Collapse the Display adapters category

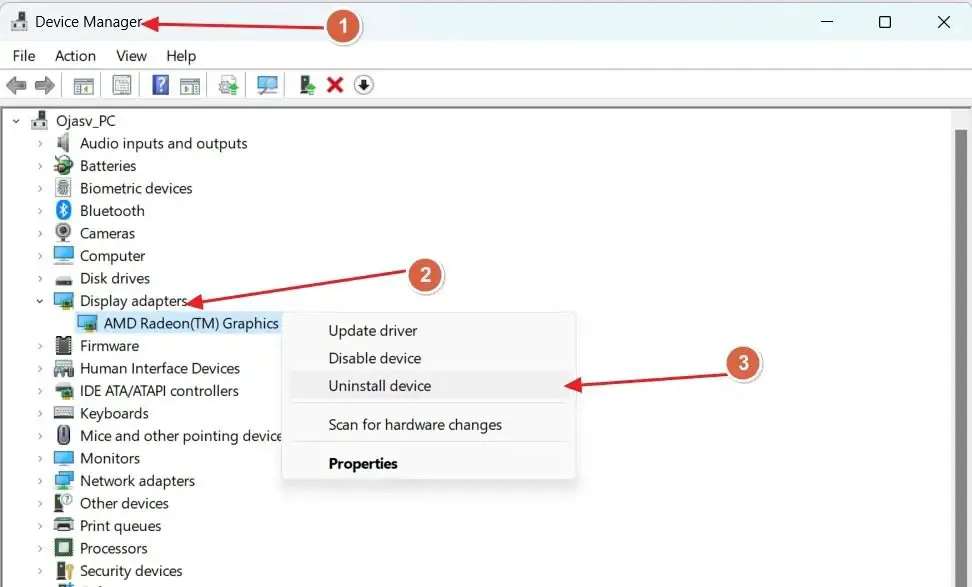40,301
